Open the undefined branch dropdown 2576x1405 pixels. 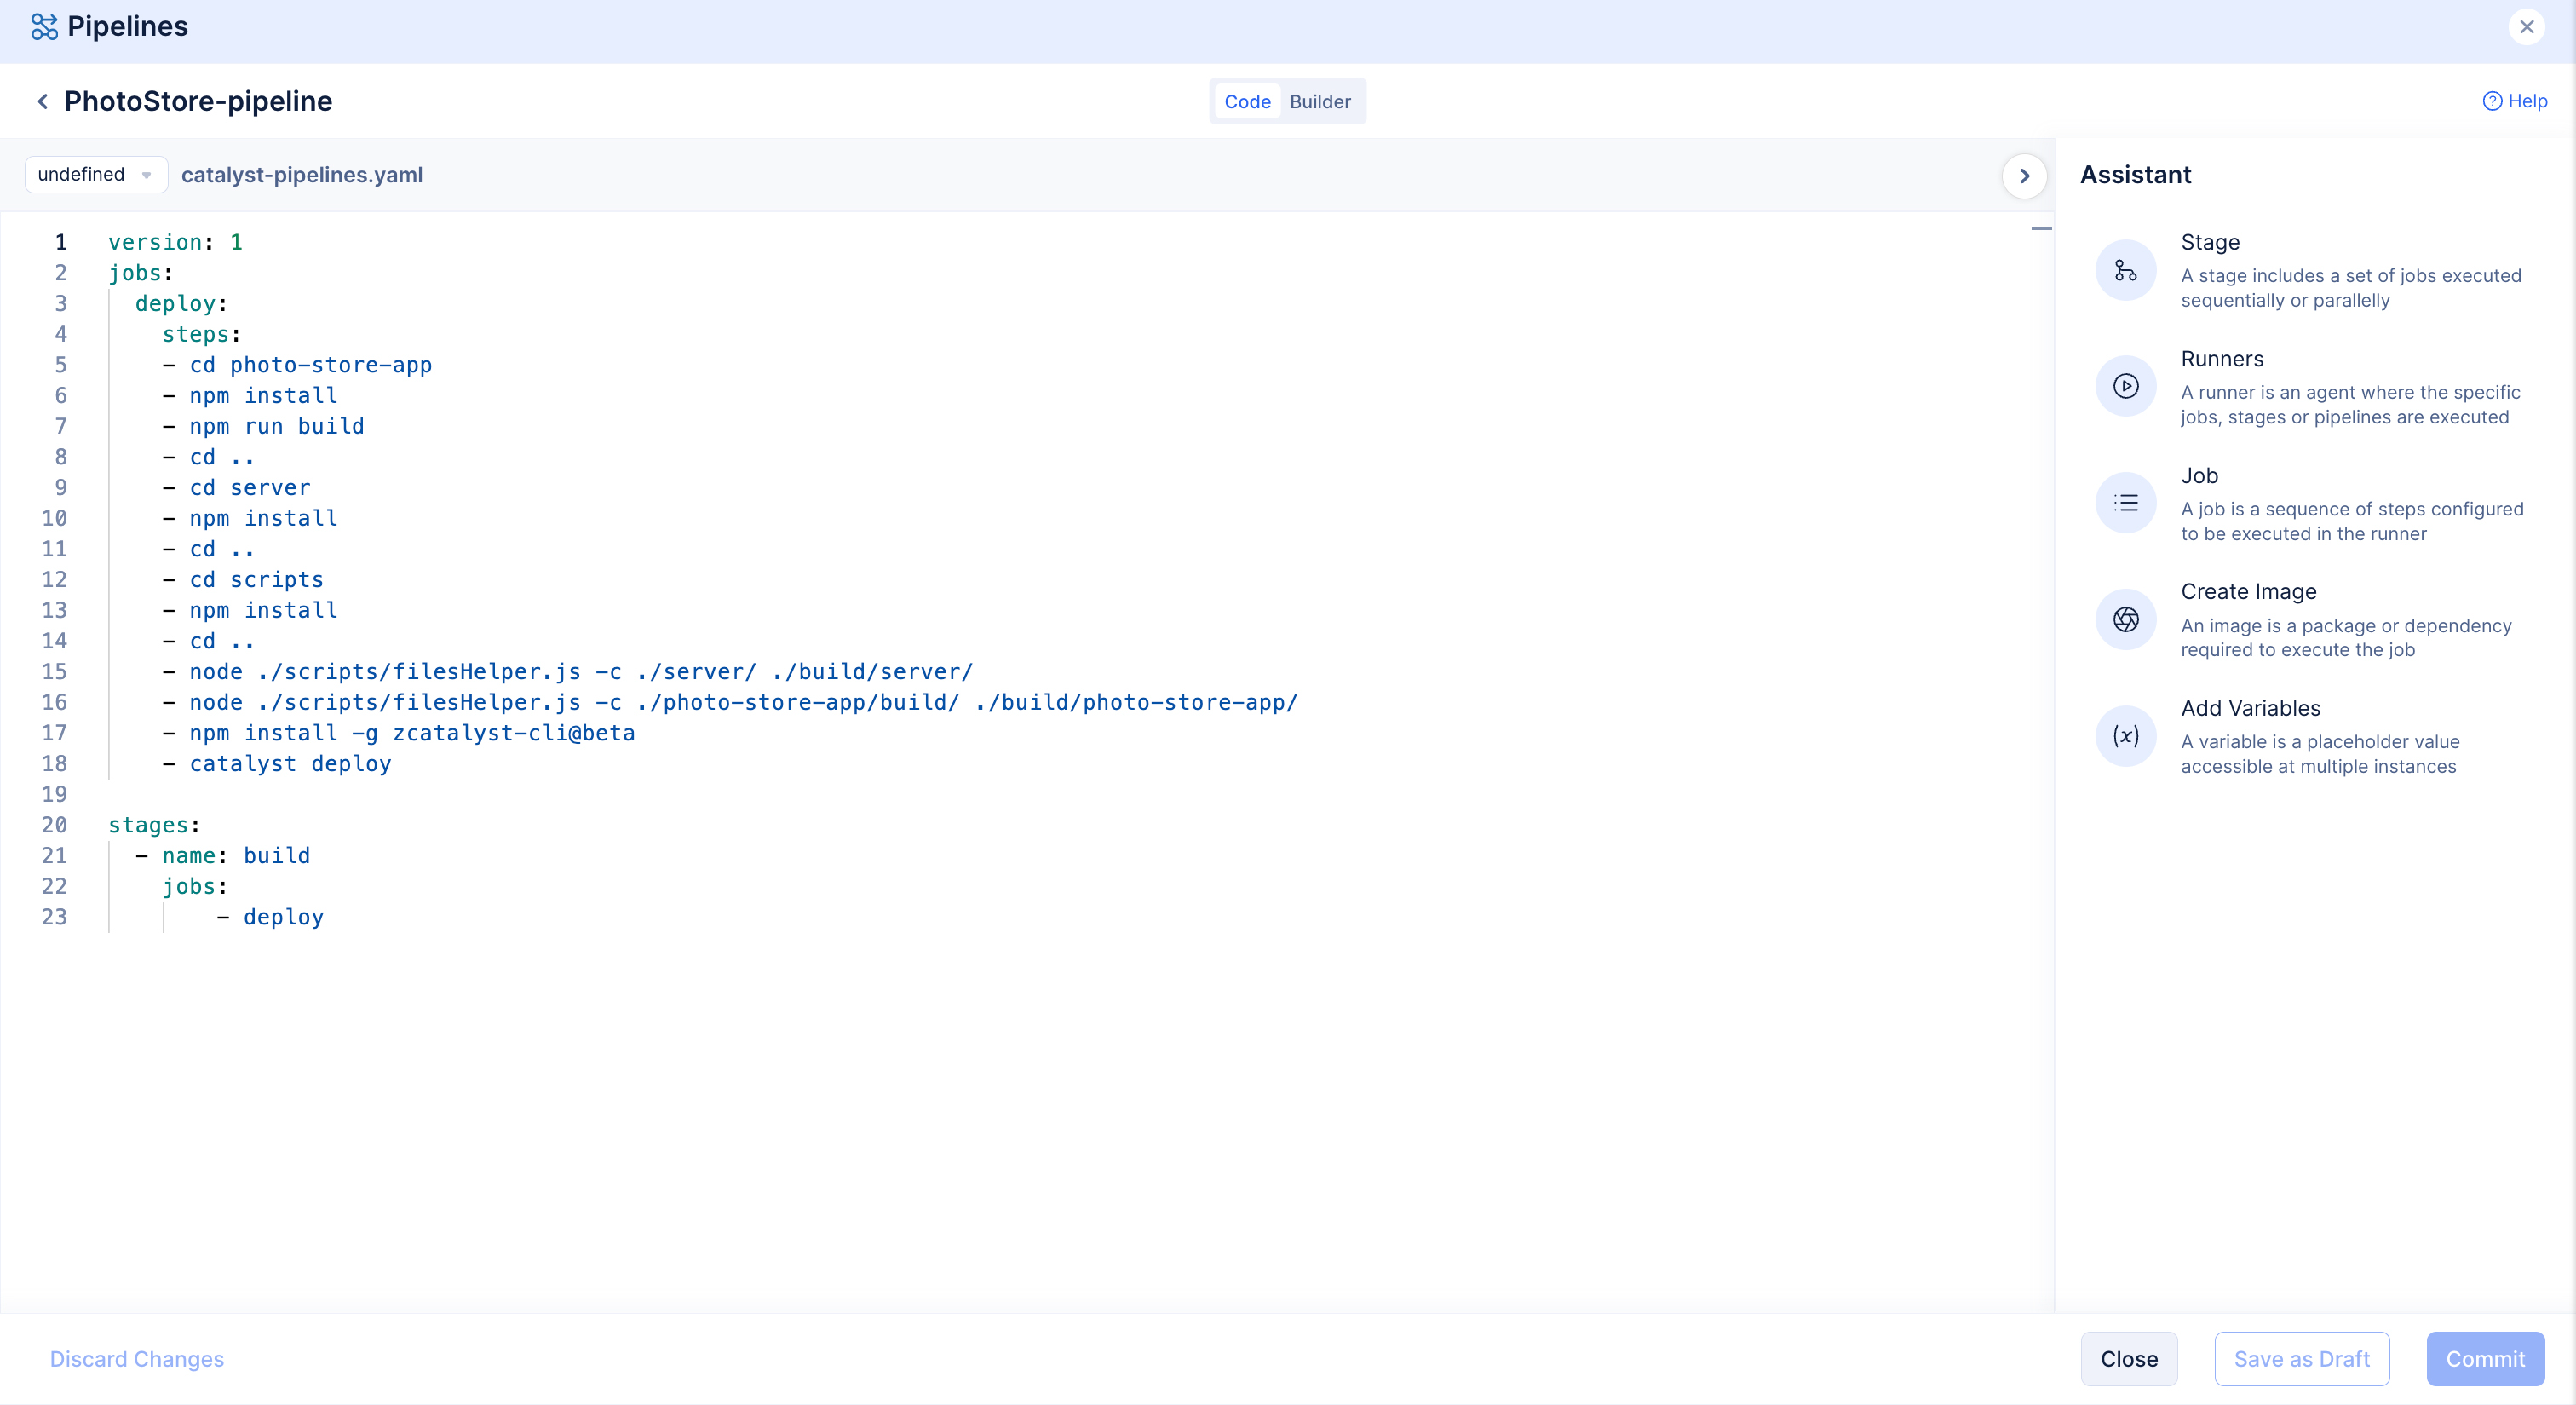(95, 174)
